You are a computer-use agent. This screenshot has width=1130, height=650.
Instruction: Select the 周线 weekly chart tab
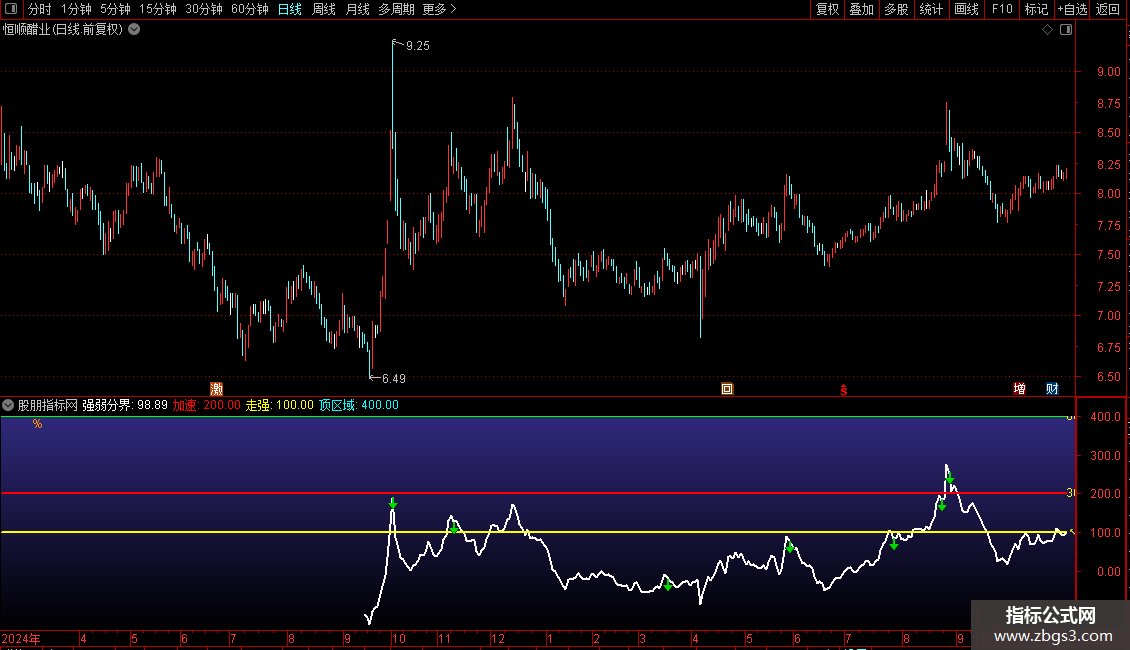pos(324,9)
